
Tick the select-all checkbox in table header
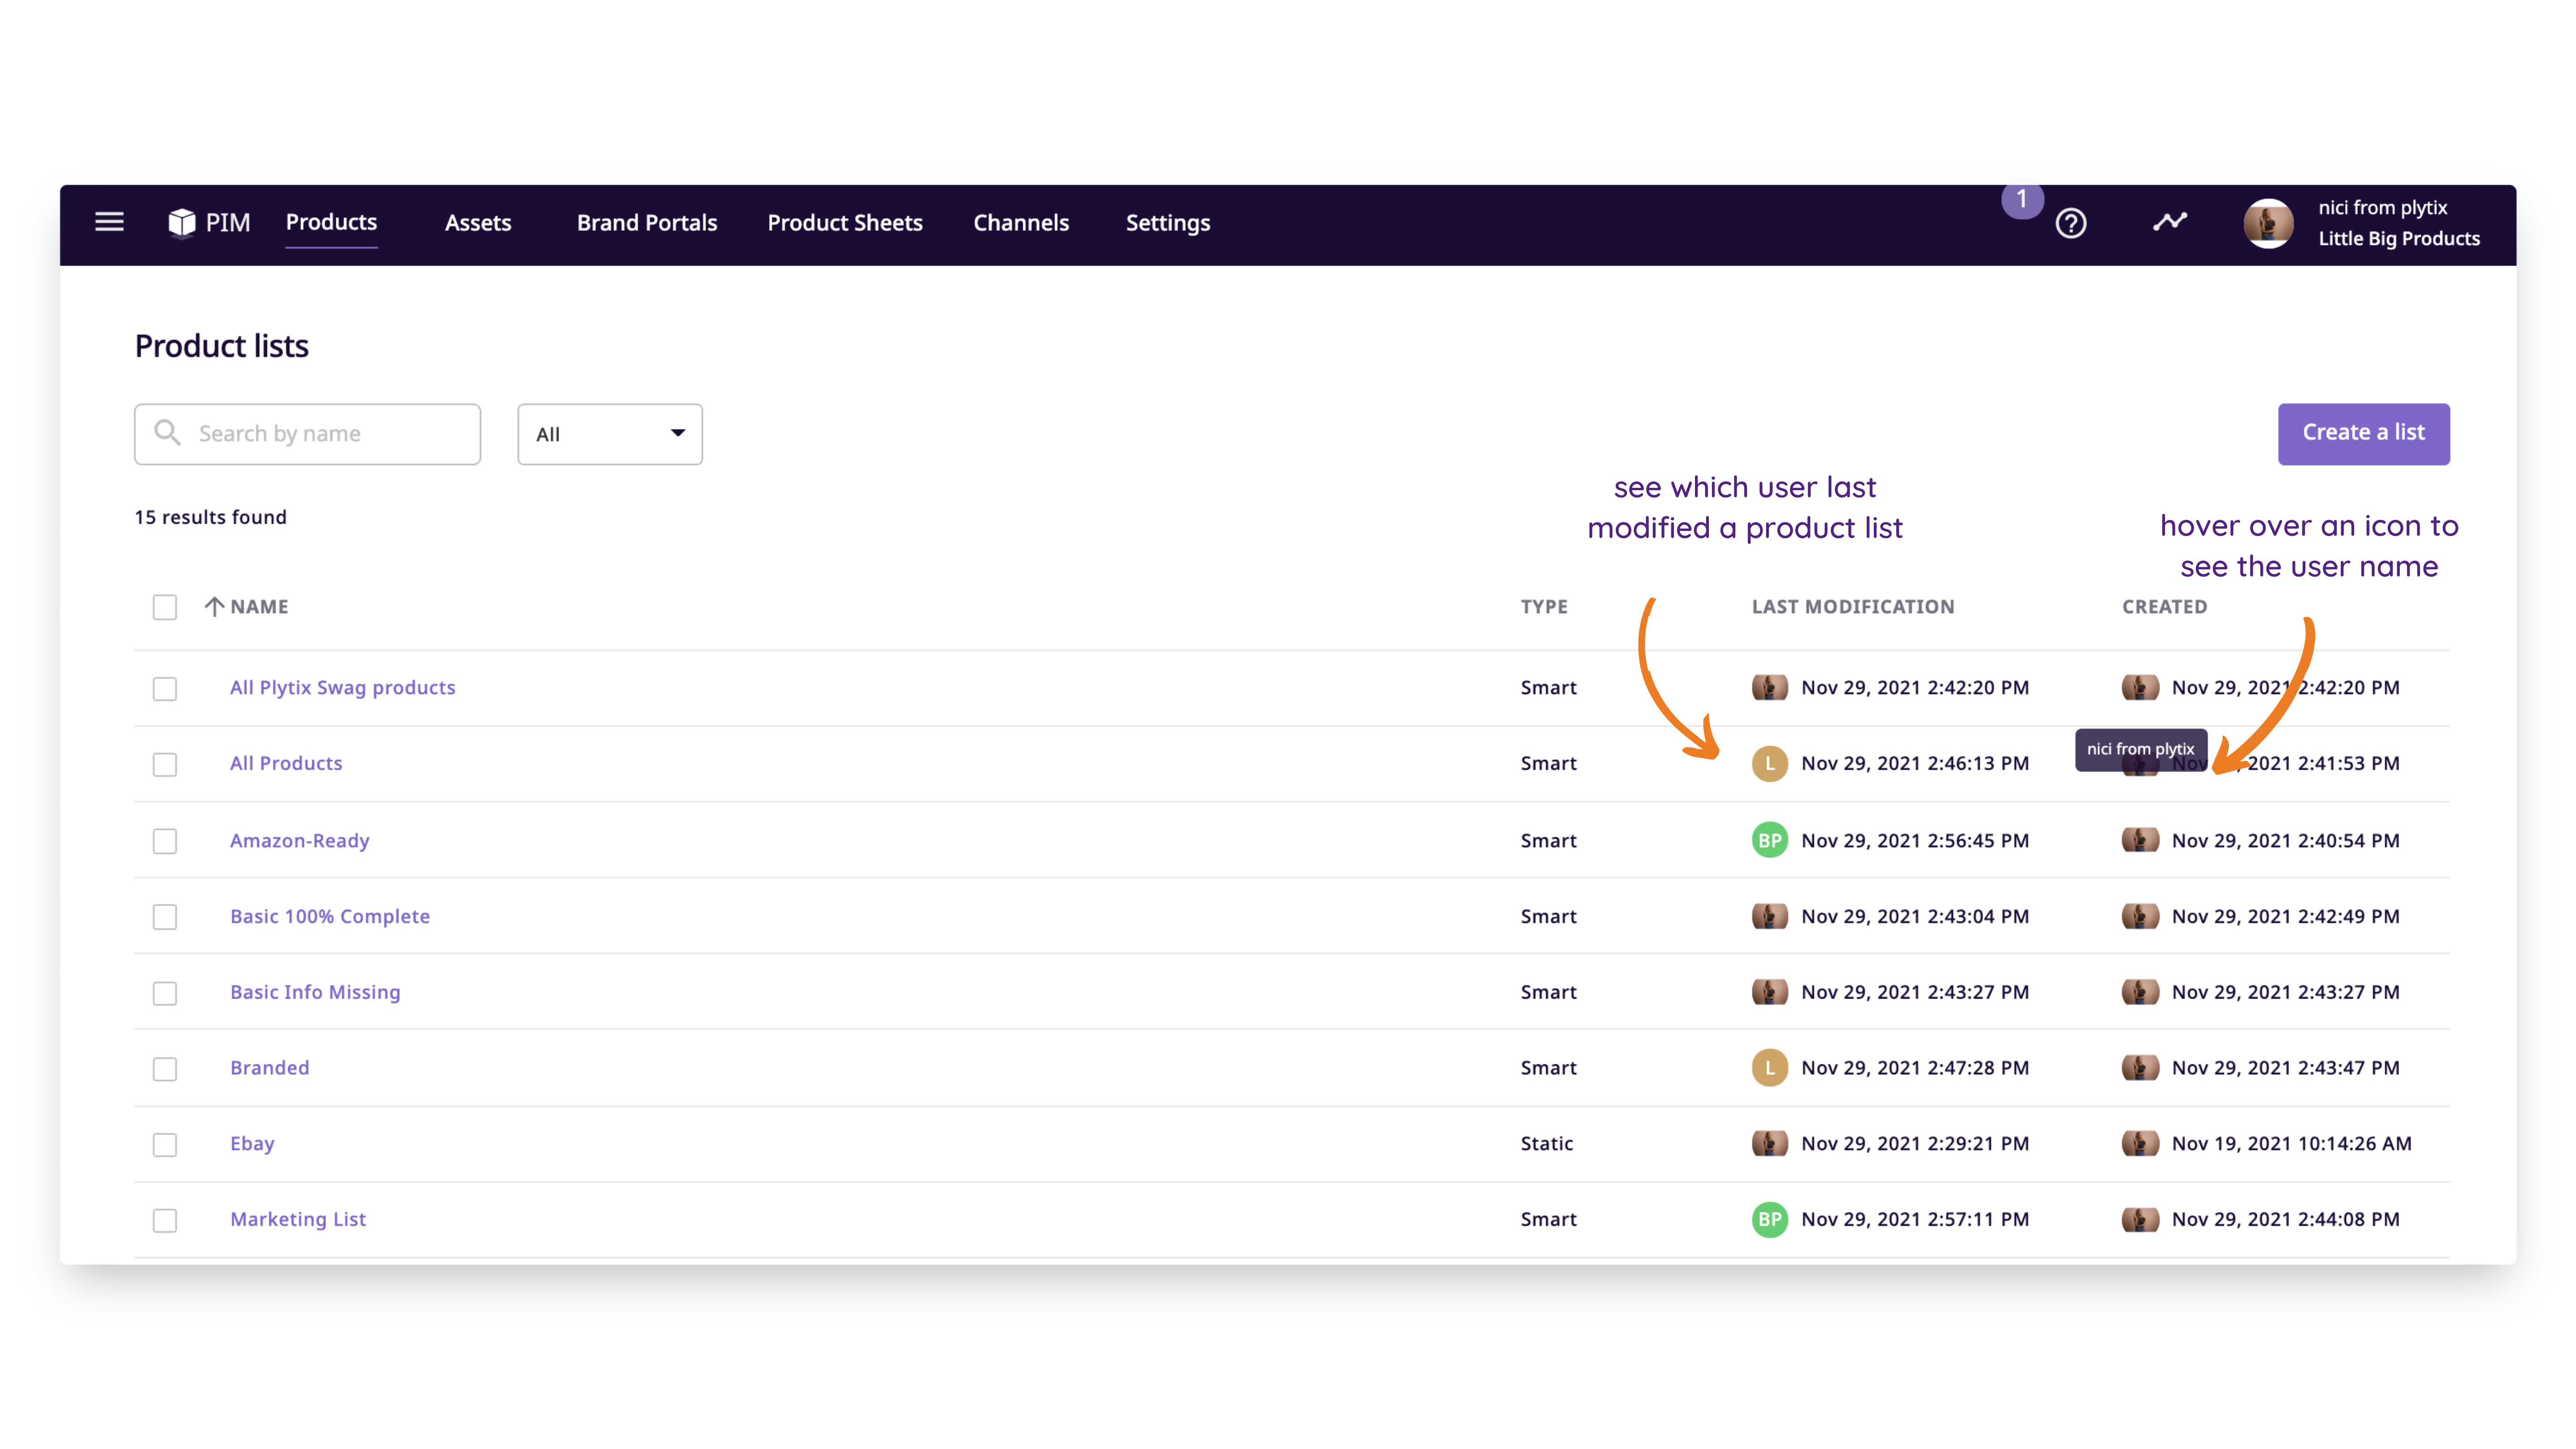click(165, 607)
